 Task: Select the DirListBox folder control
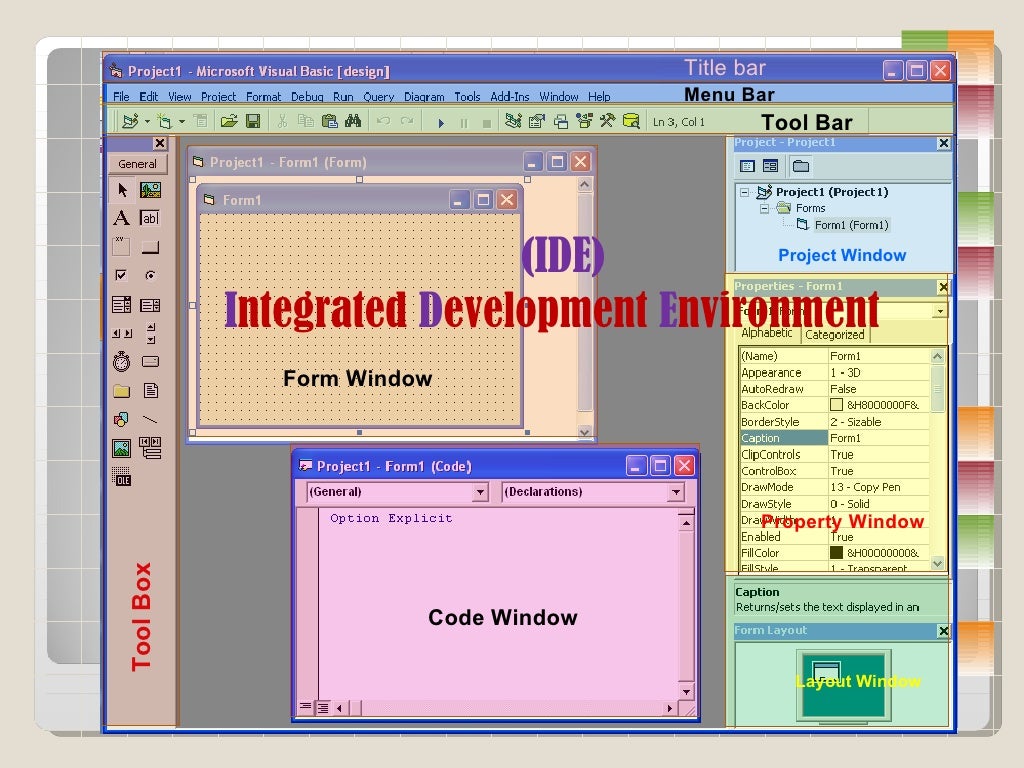click(x=121, y=391)
